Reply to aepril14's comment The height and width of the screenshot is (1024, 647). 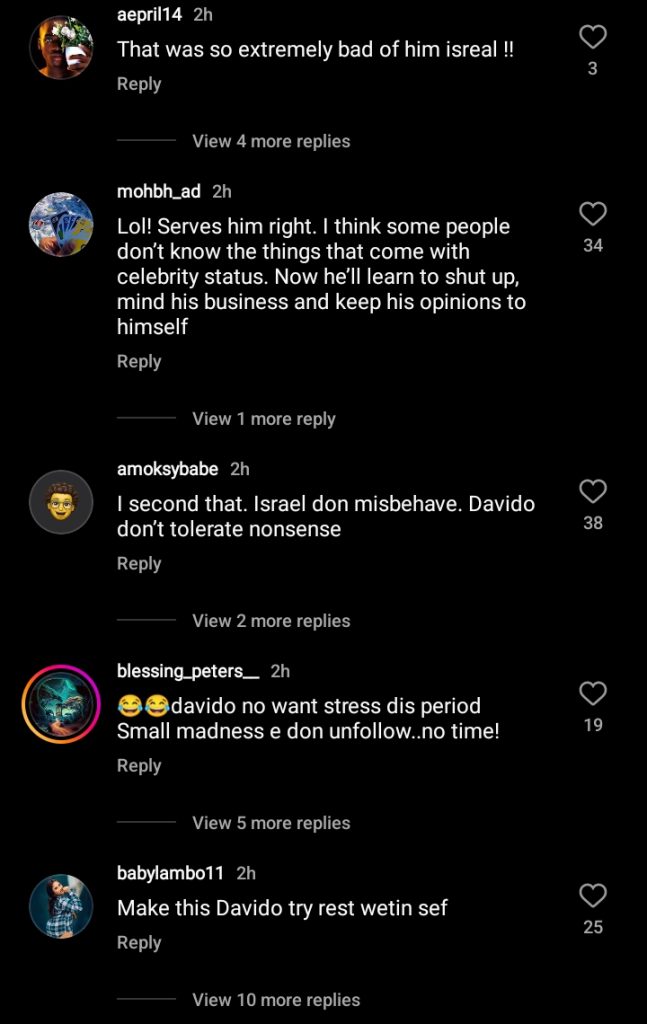pos(139,84)
